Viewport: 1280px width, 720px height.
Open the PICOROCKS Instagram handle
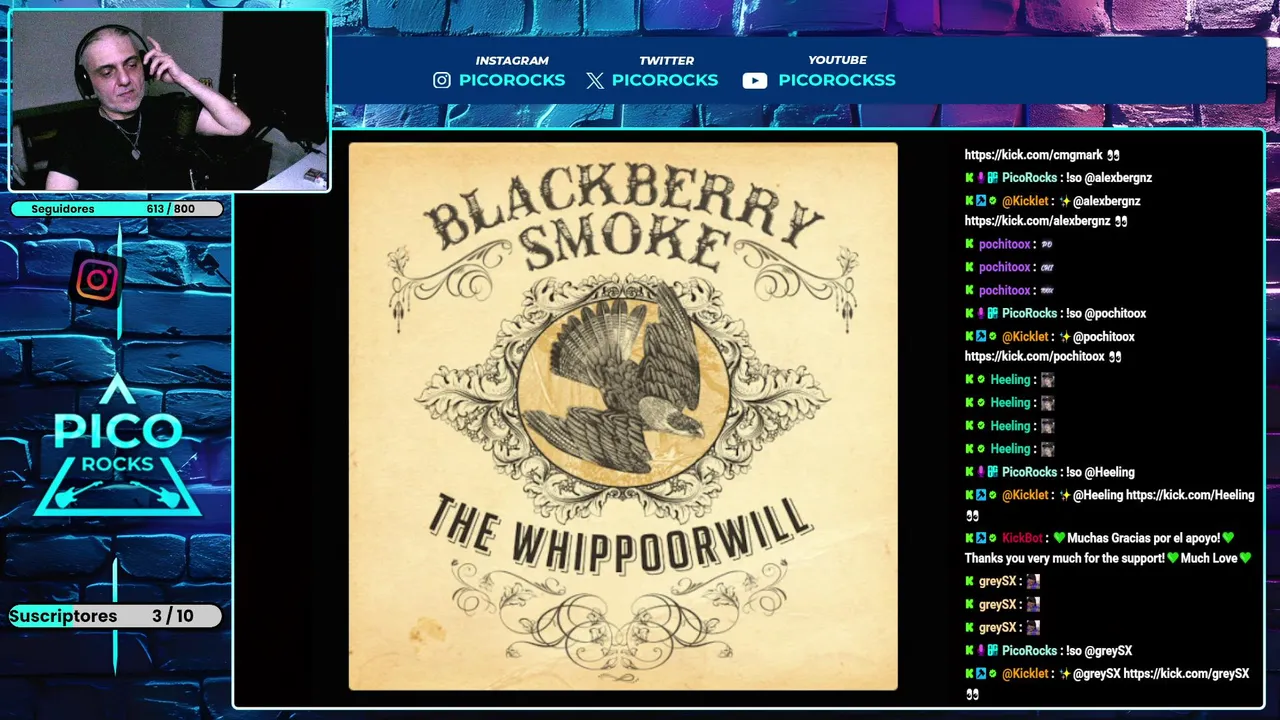point(512,80)
